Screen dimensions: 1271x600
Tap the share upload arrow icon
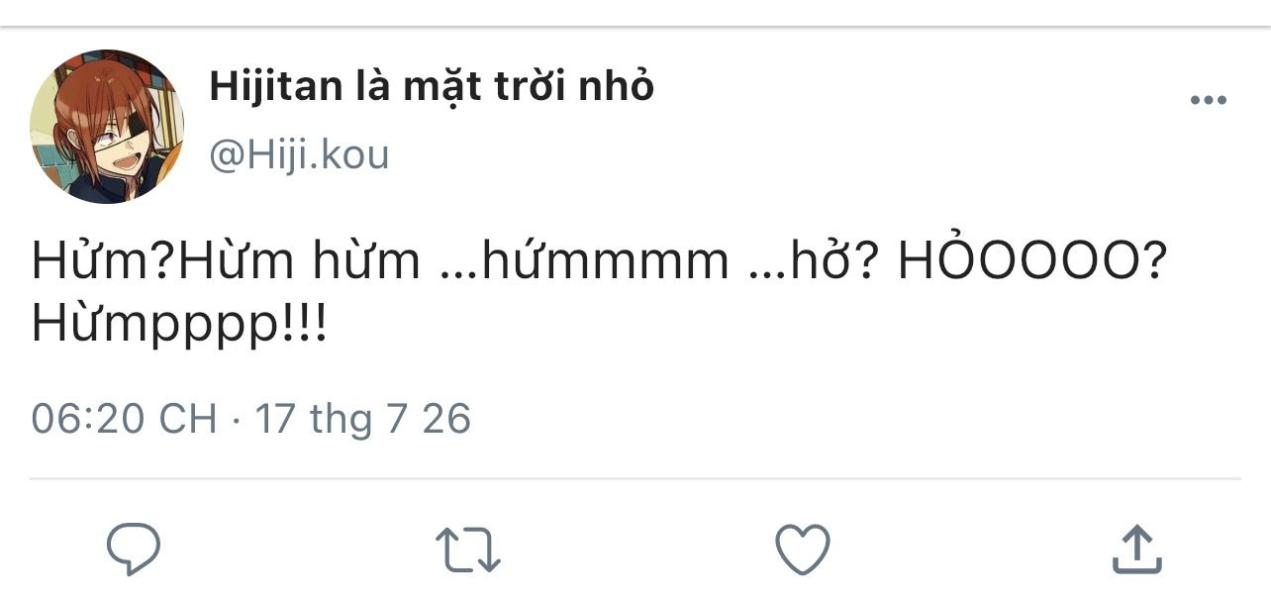pyautogui.click(x=1137, y=549)
